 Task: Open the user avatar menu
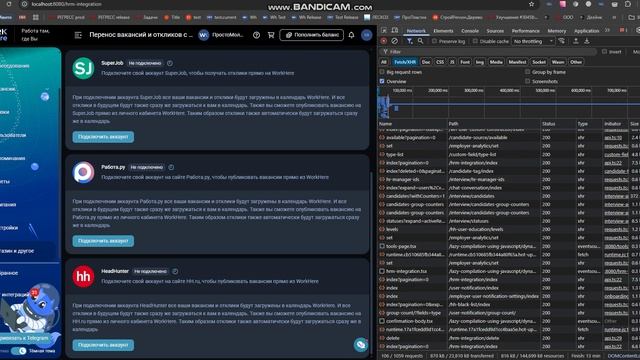367,35
